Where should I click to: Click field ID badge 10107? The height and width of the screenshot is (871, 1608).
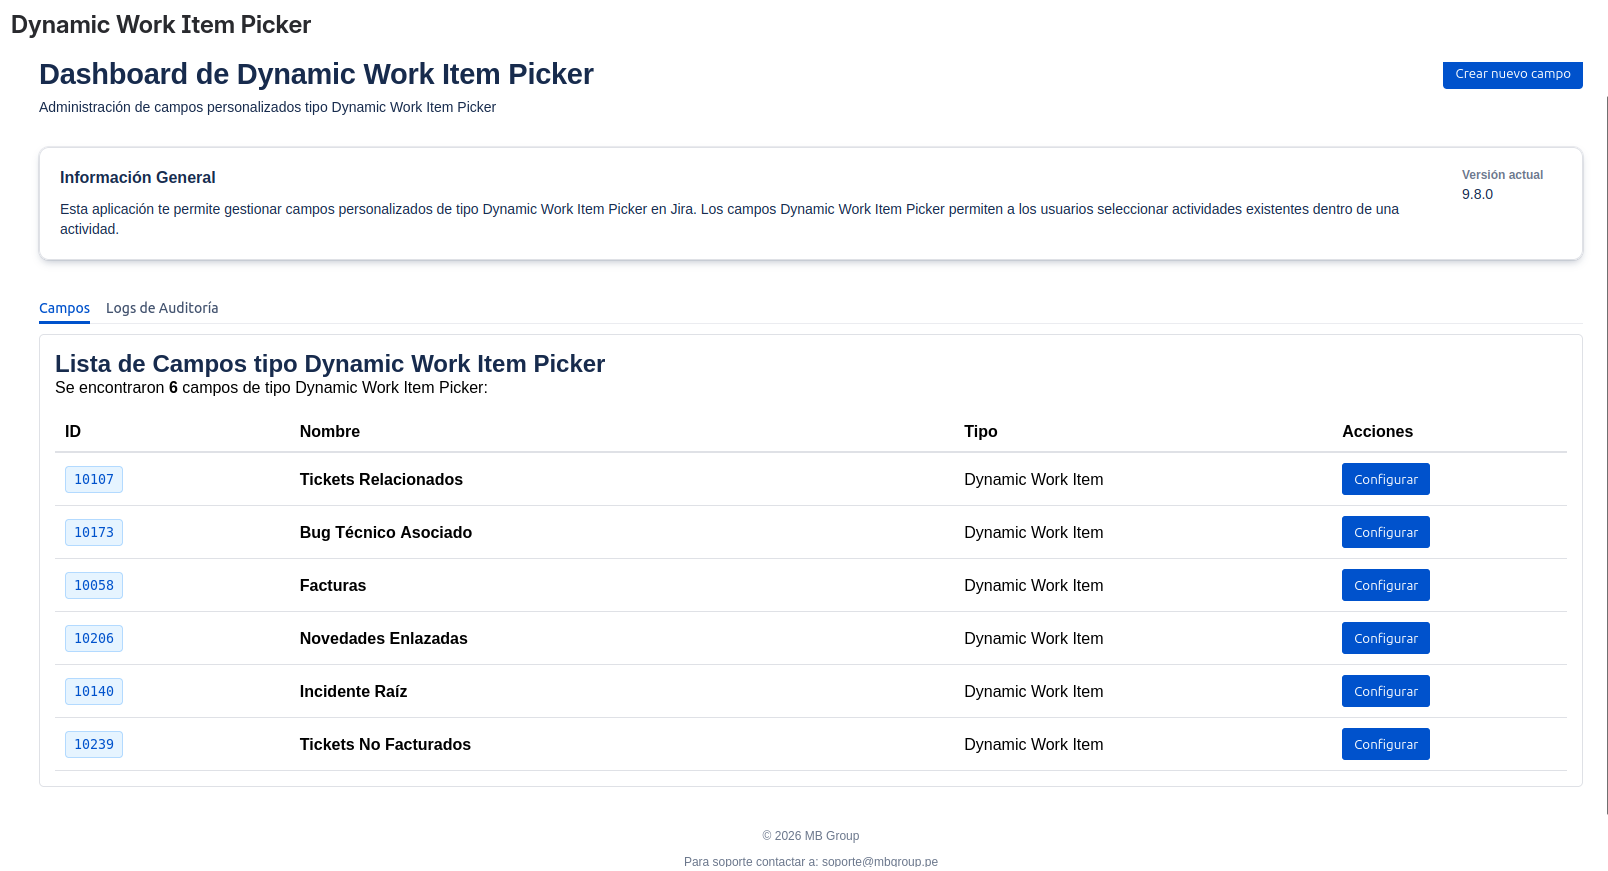tap(94, 479)
